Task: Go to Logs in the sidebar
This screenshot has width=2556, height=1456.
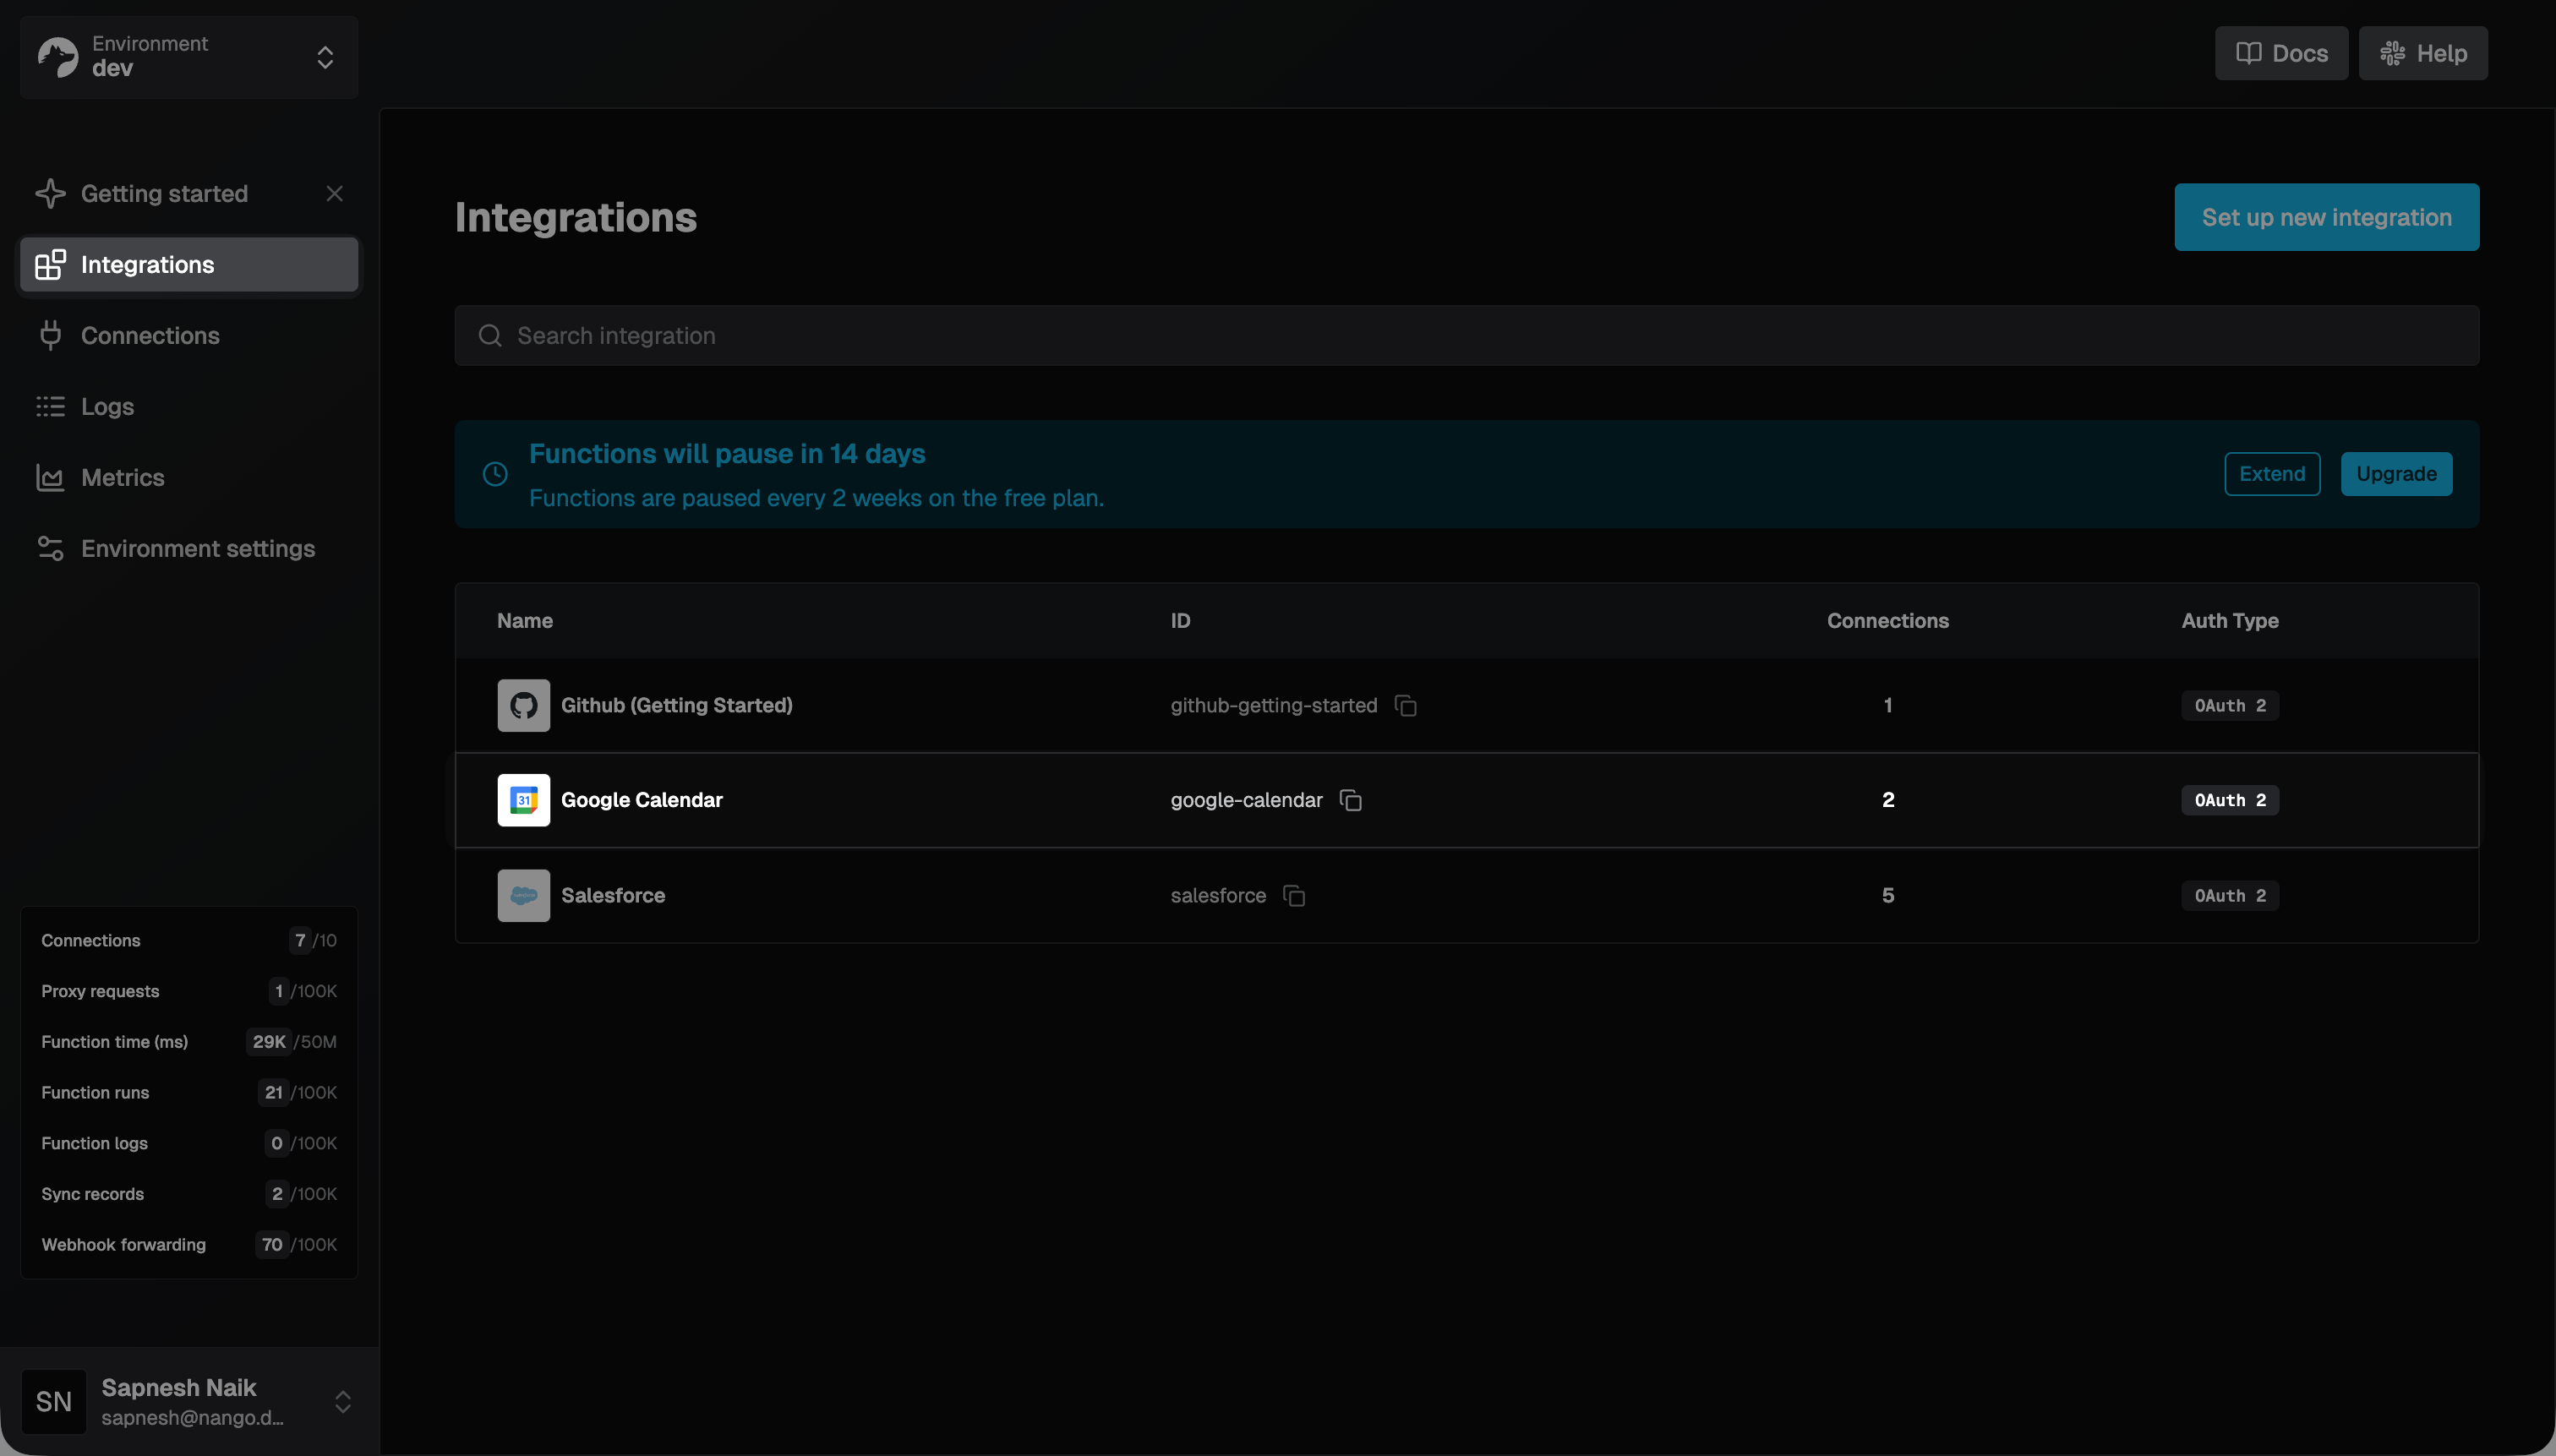Action: [107, 407]
